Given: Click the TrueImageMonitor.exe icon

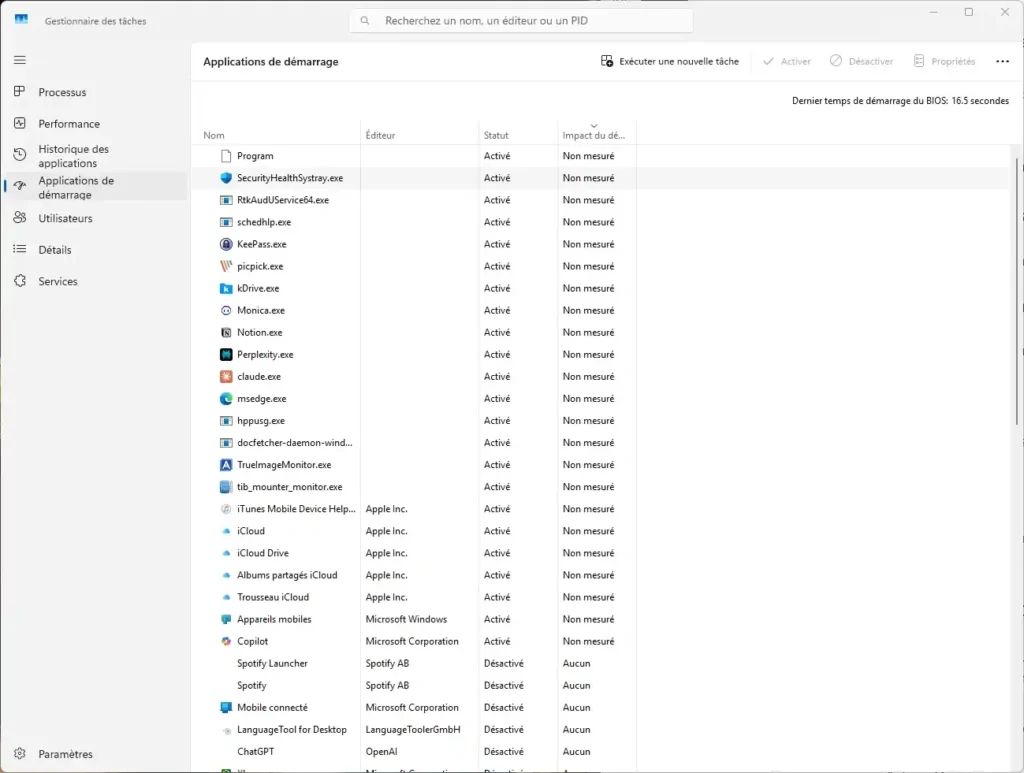Looking at the screenshot, I should click(226, 465).
